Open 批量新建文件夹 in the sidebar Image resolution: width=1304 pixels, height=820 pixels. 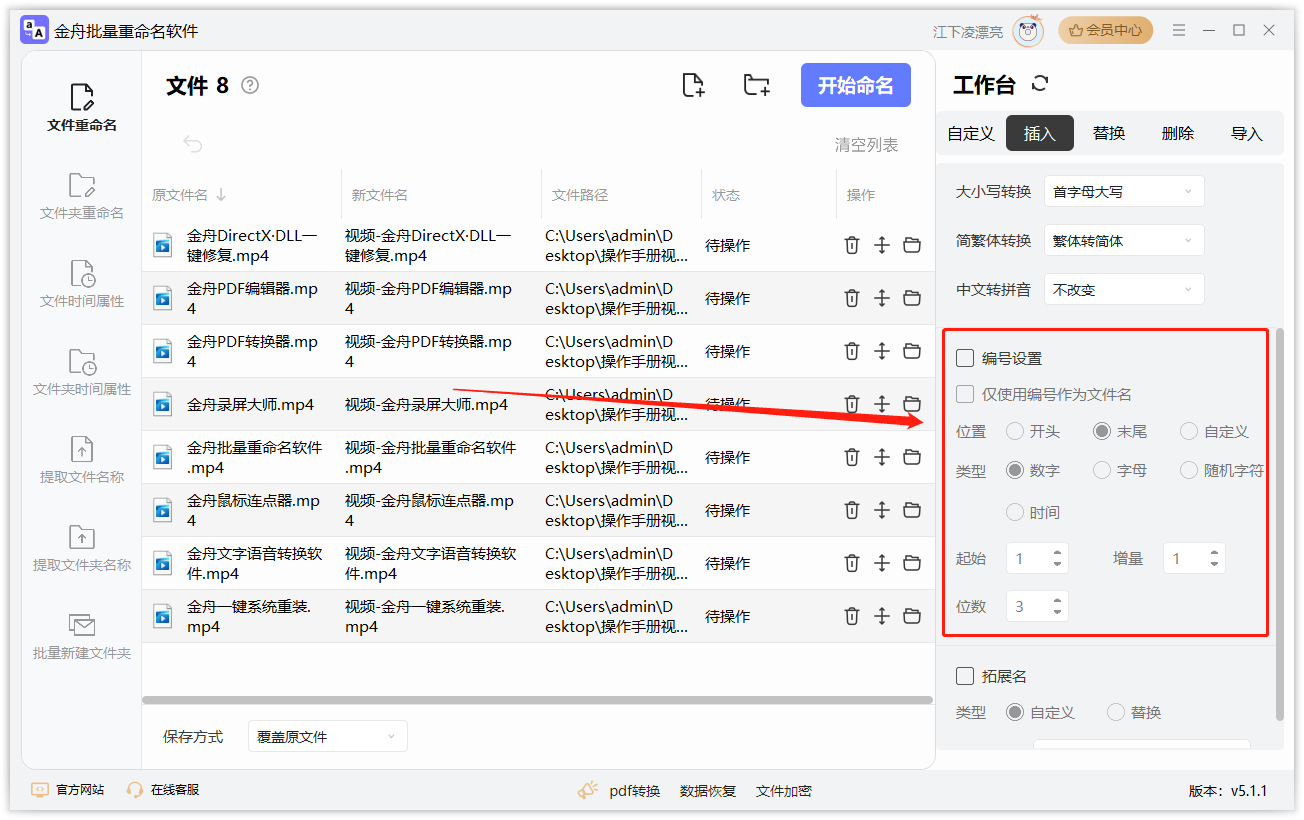pos(82,636)
